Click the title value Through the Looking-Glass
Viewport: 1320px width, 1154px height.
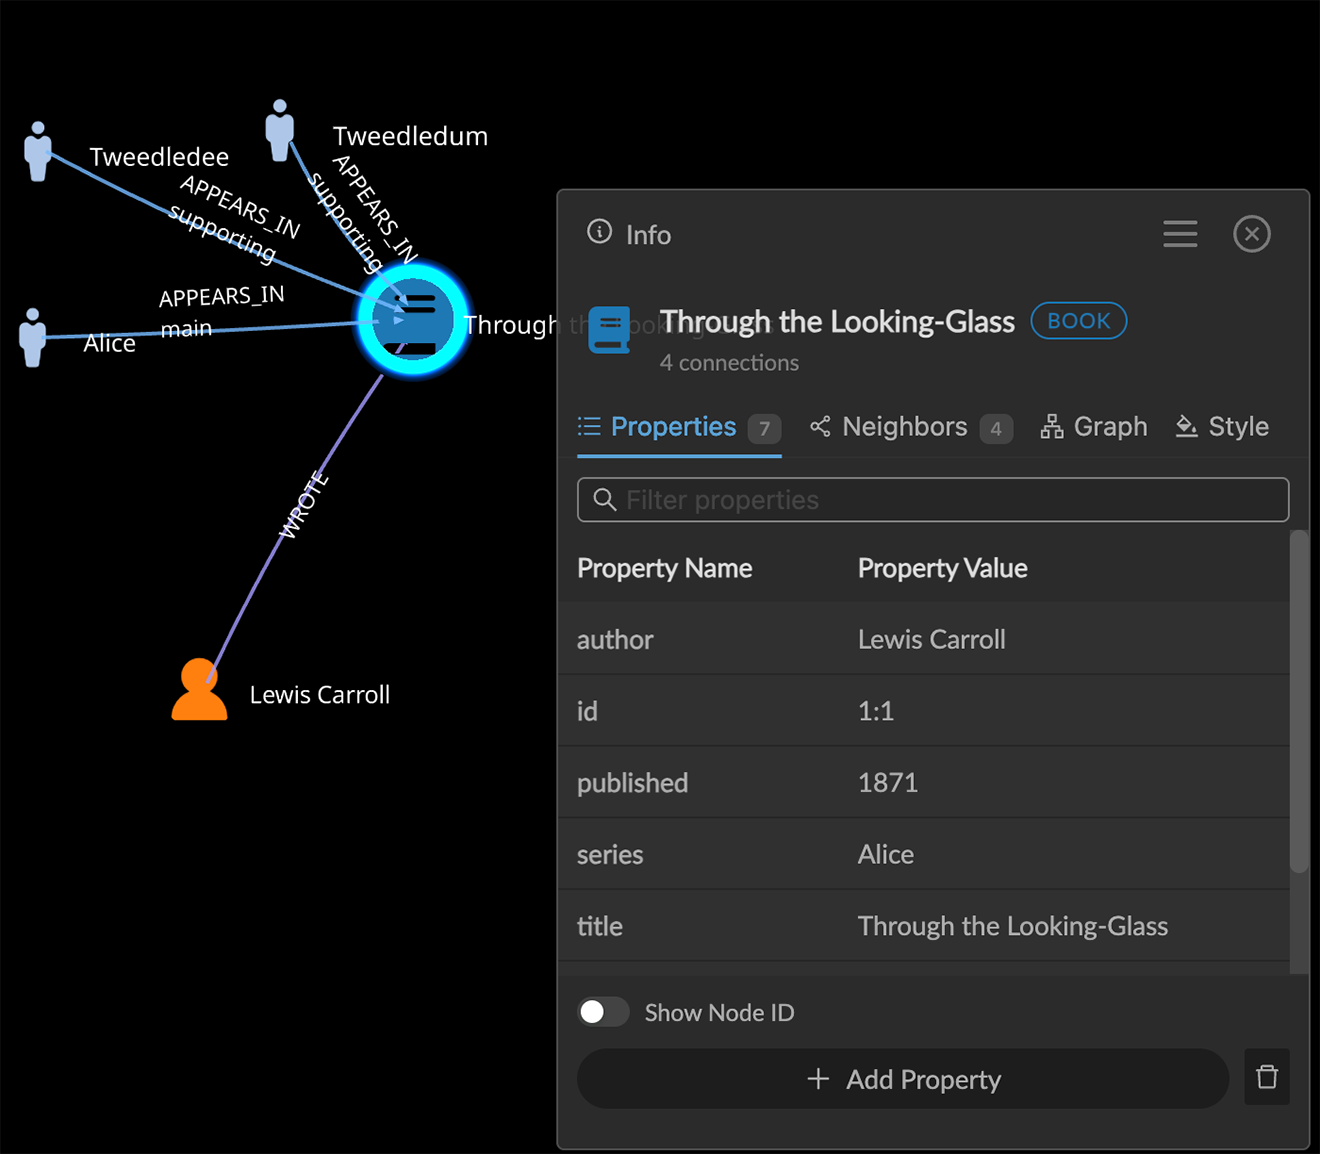[x=1013, y=927]
